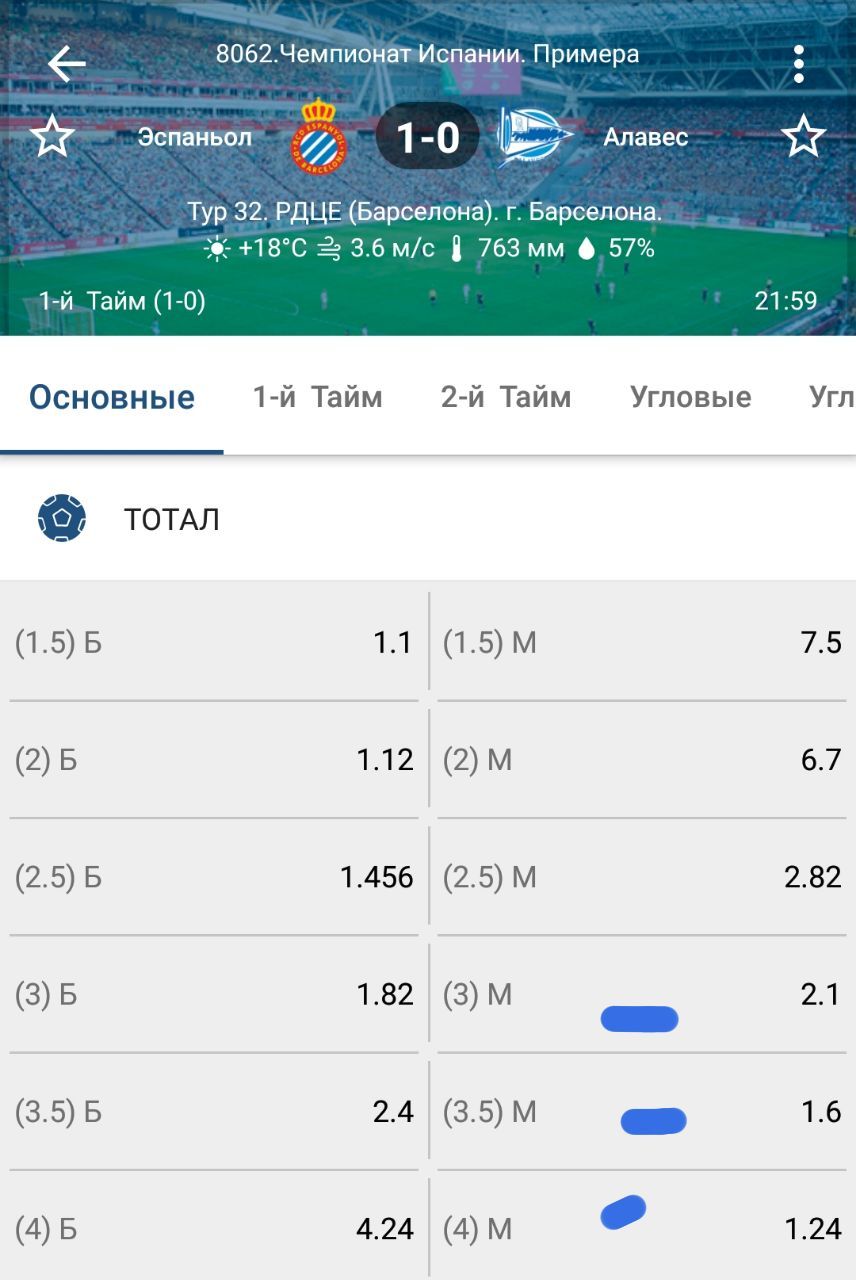Choose total over 2.5 odds 1.456
Viewport: 856px width, 1280px height.
[x=214, y=877]
